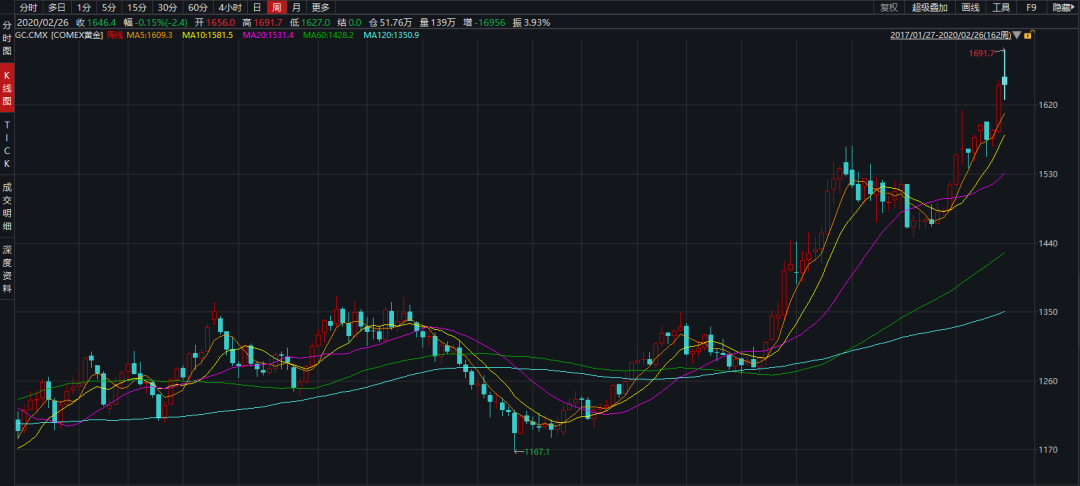Open the 超级叠加 overlay feature

point(930,8)
